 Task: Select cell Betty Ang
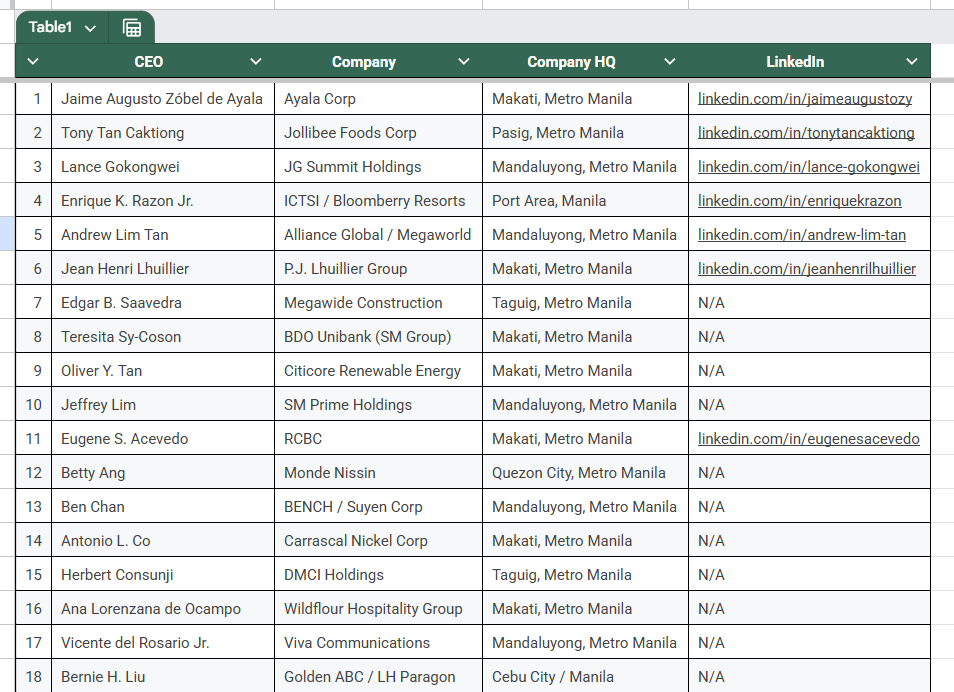(163, 473)
